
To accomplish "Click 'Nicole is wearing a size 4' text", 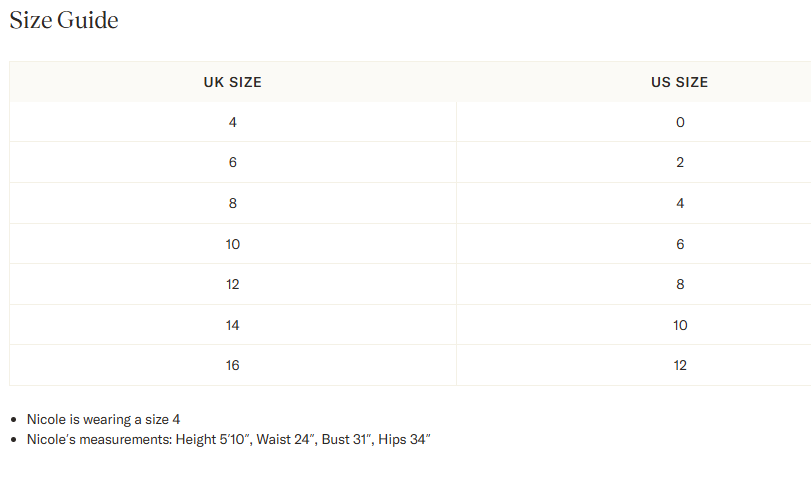I will pyautogui.click(x=103, y=419).
